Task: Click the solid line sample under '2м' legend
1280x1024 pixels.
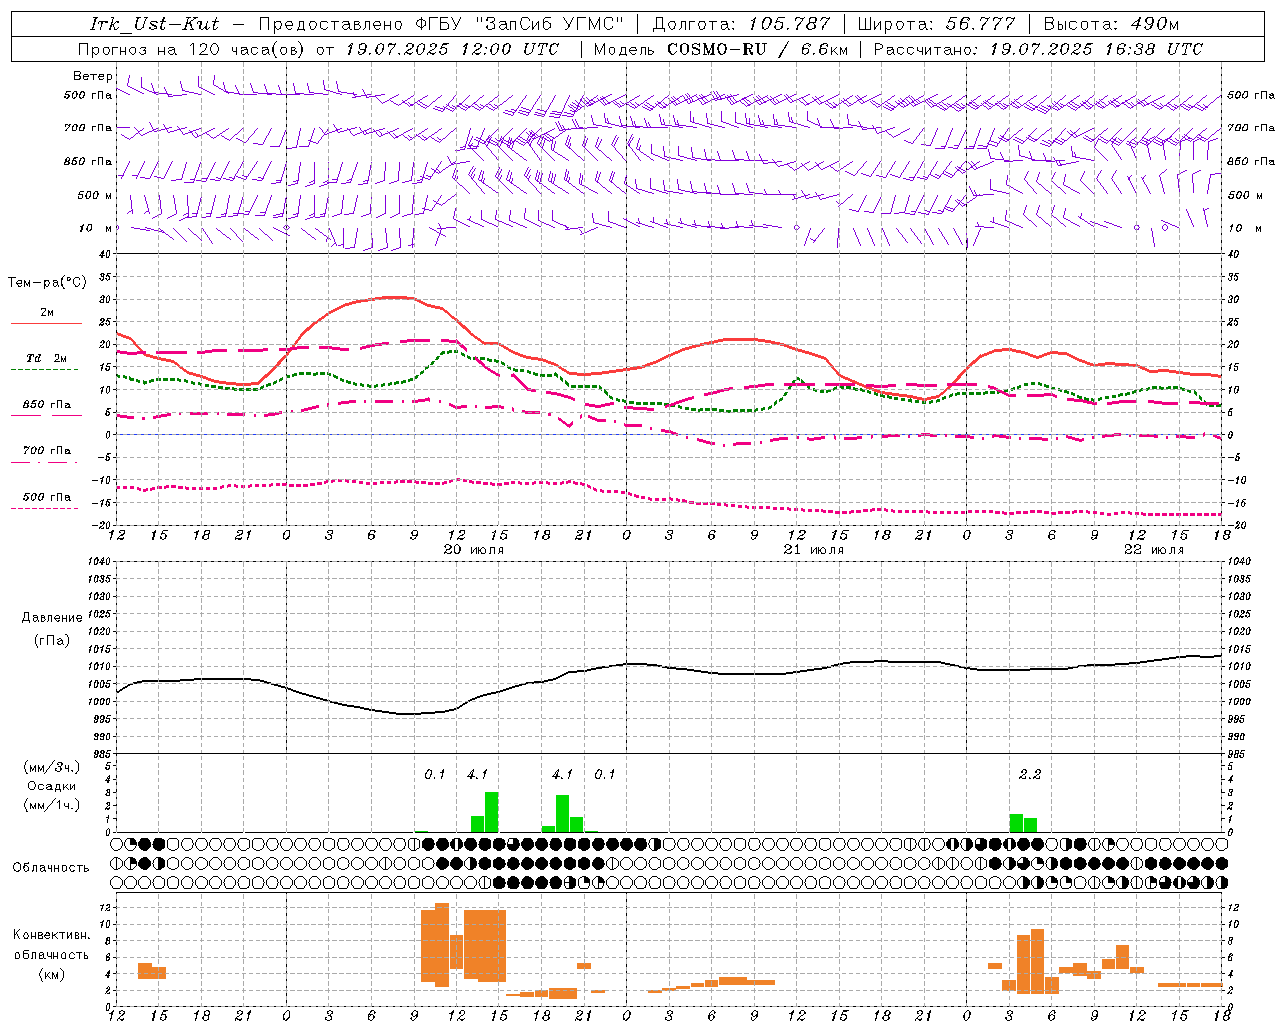Action: (x=46, y=324)
